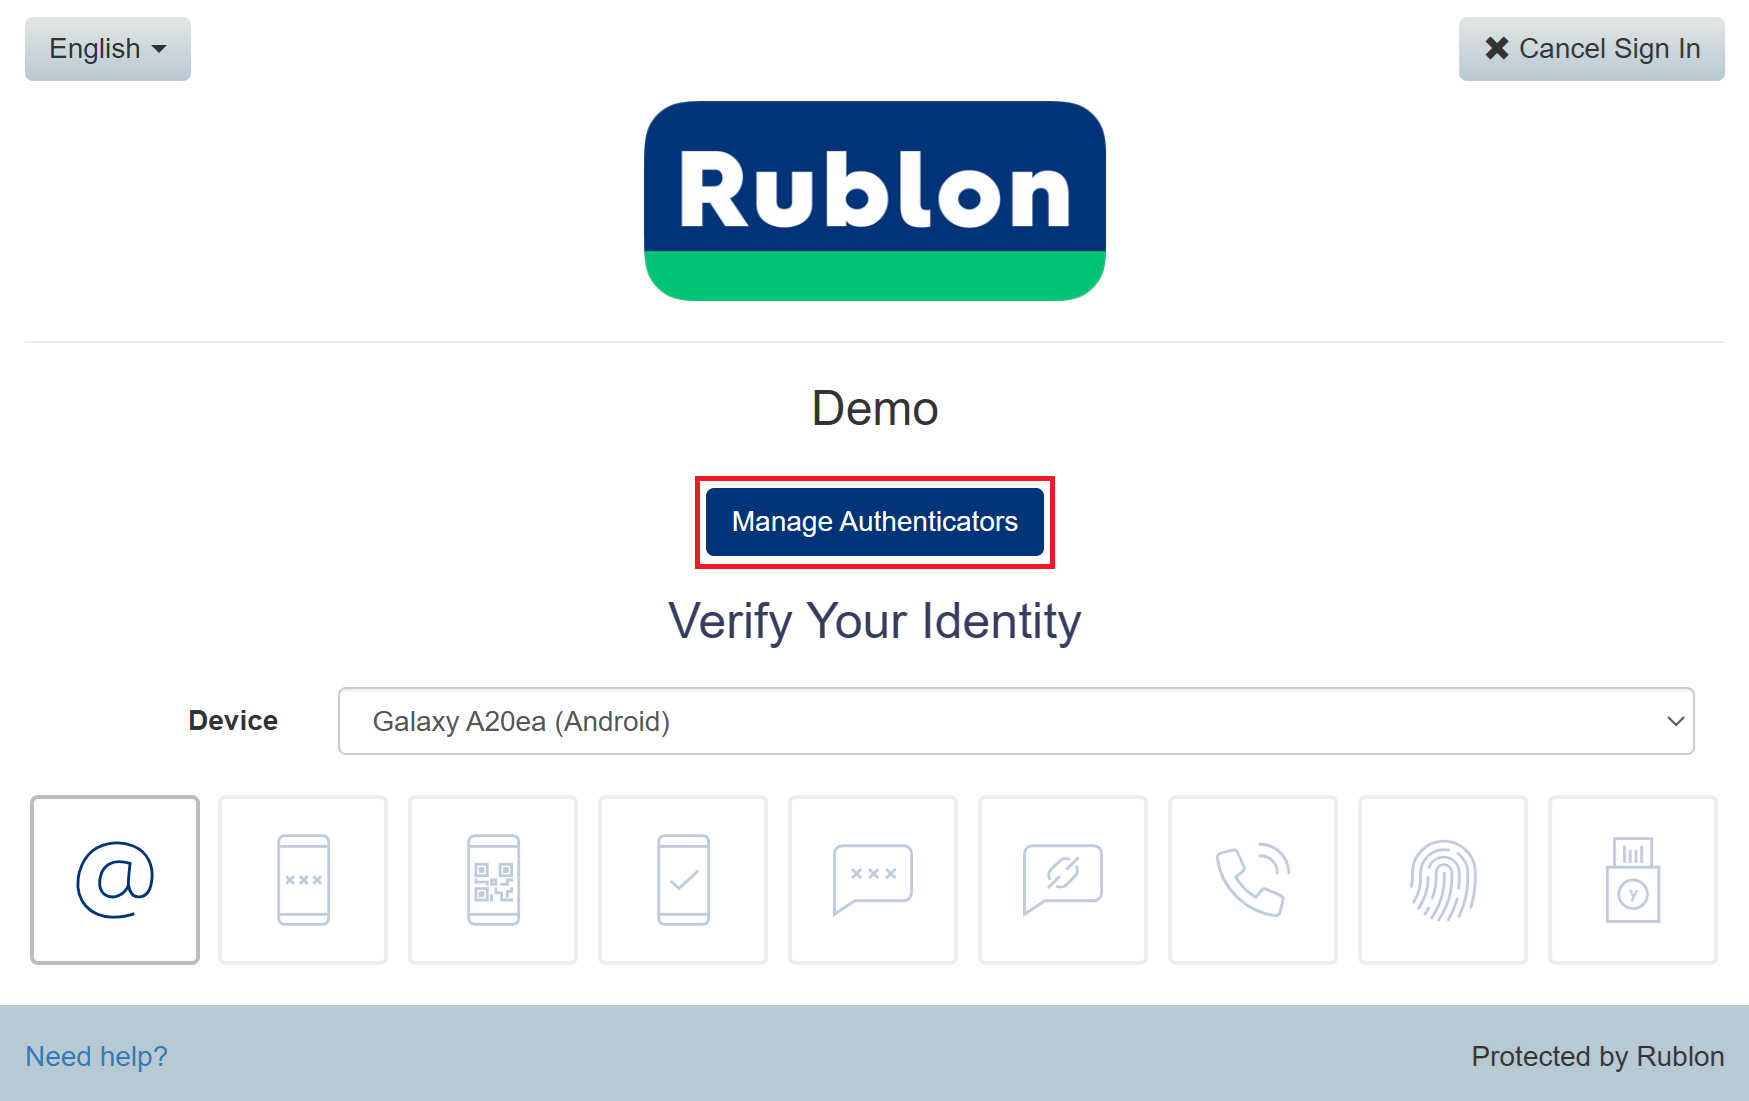Open the Need help? link
This screenshot has height=1101, width=1749.
[x=97, y=1056]
